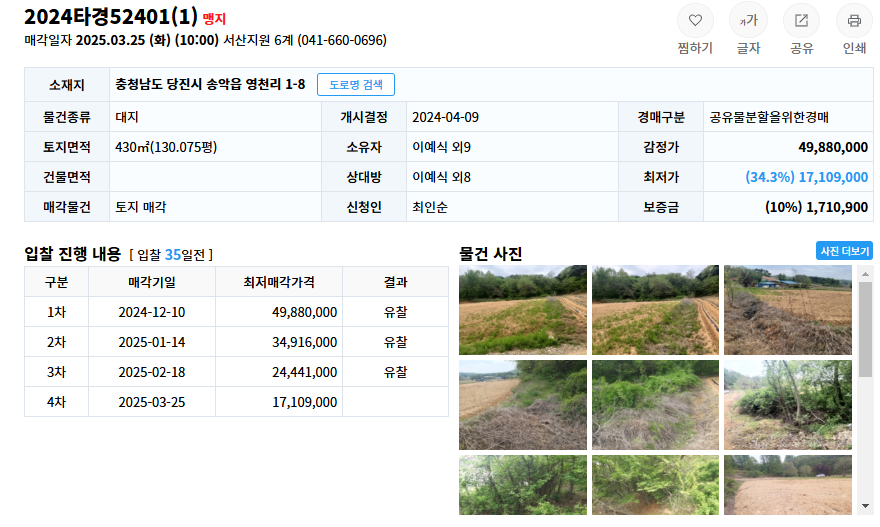Click the 도로명 검색 button

[356, 85]
